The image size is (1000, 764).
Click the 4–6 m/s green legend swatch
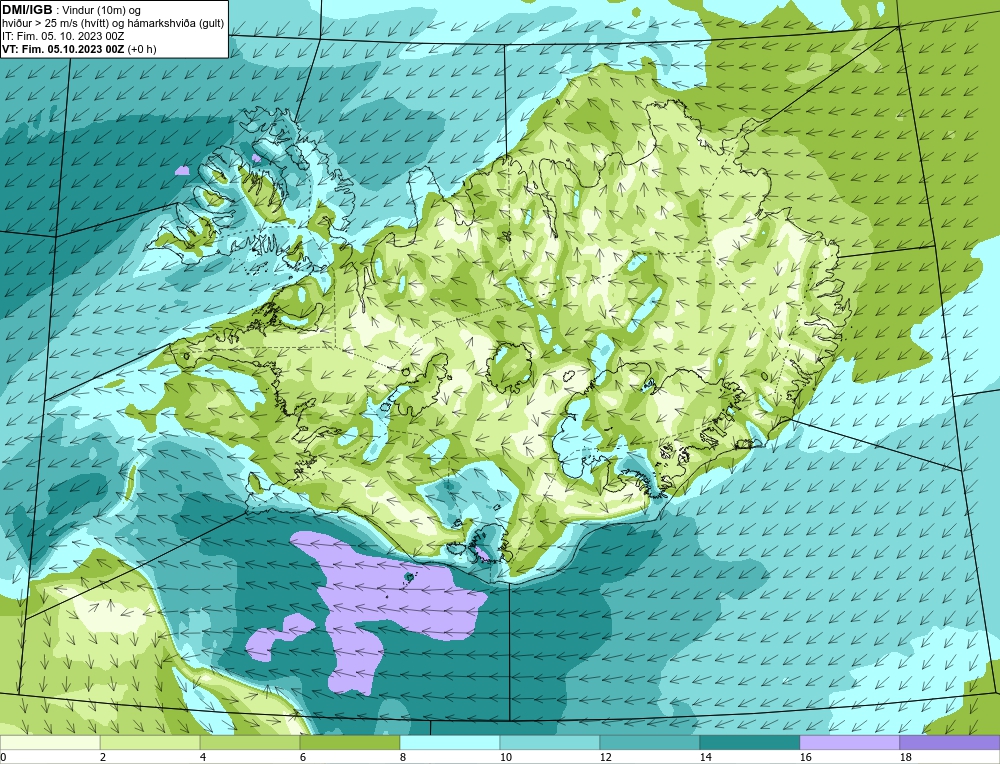point(250,742)
